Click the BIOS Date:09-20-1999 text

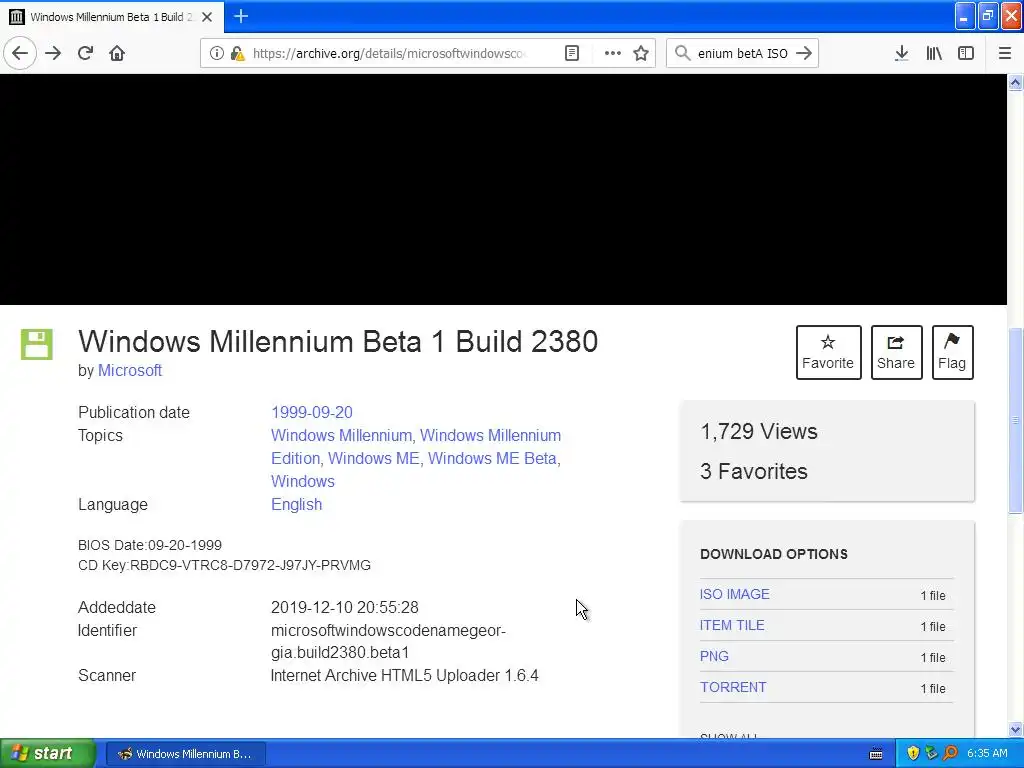[150, 545]
